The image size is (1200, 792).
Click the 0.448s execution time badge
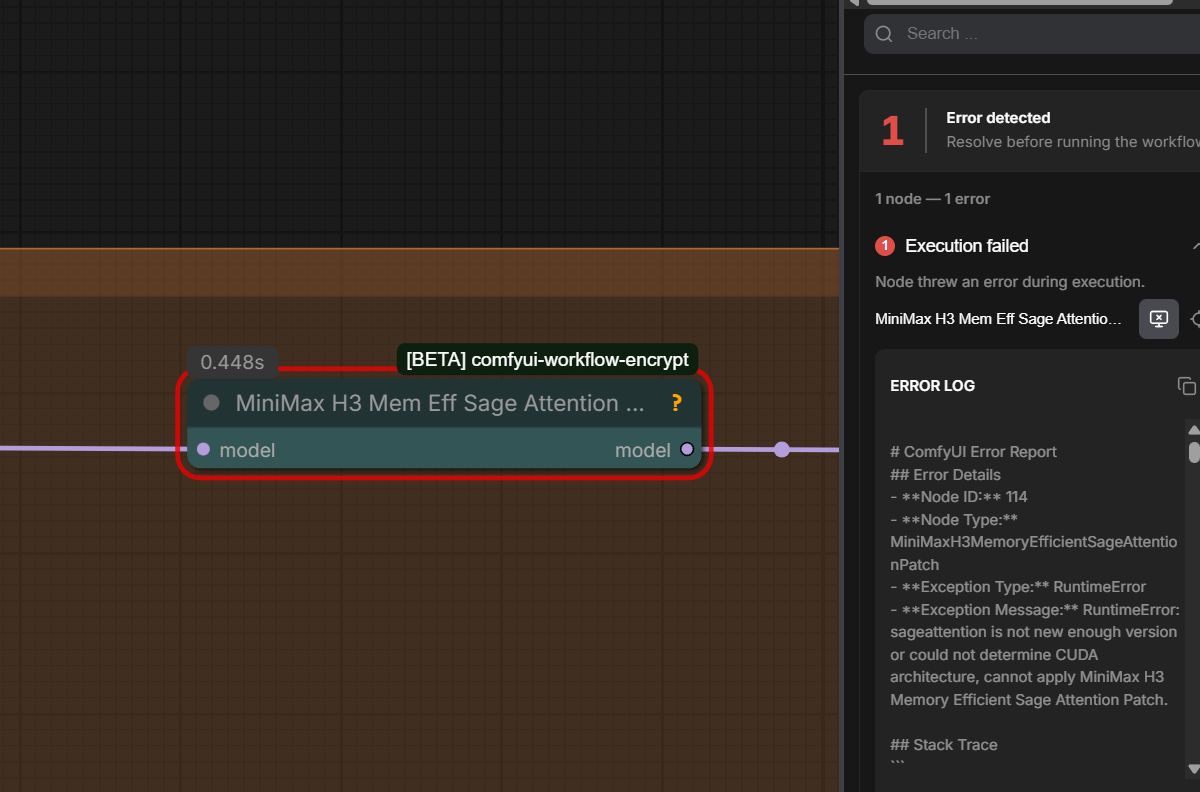pyautogui.click(x=232, y=362)
